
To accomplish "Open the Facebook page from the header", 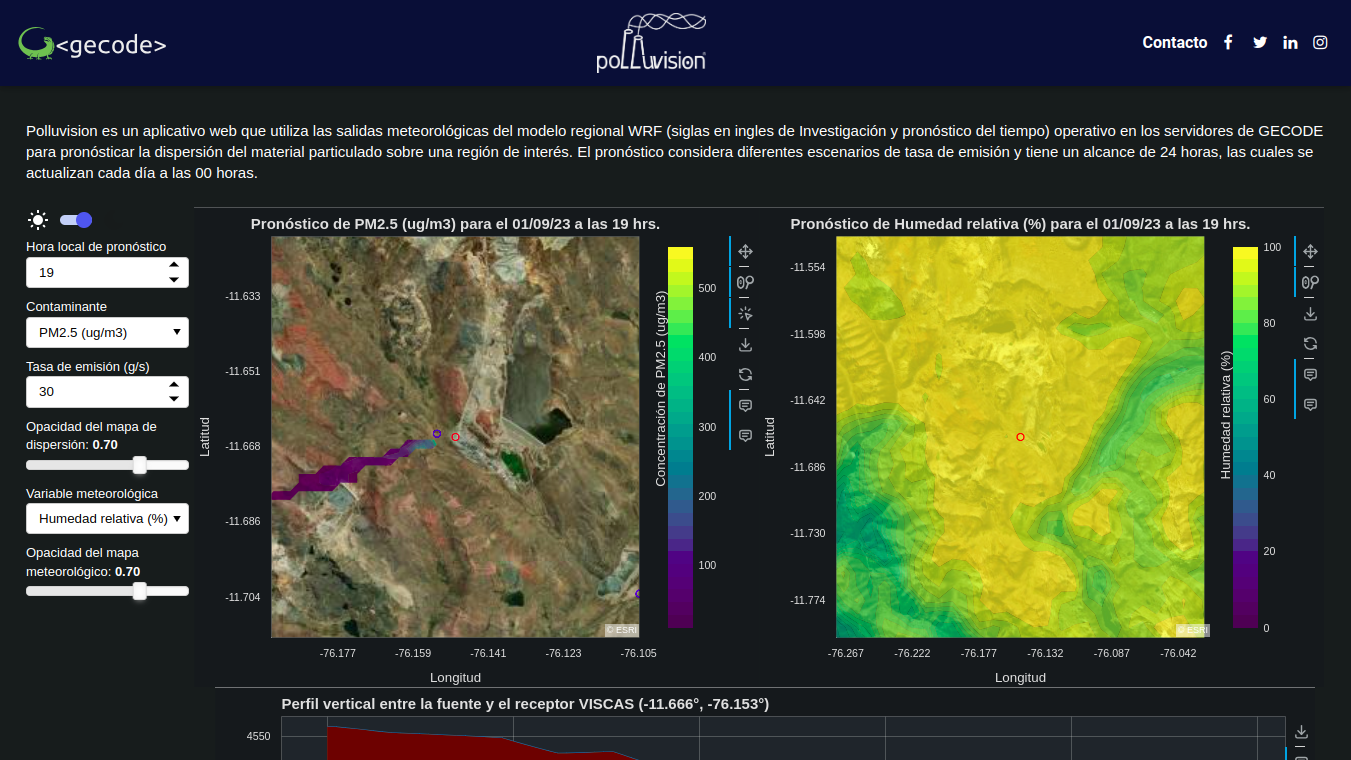I will [x=1228, y=42].
